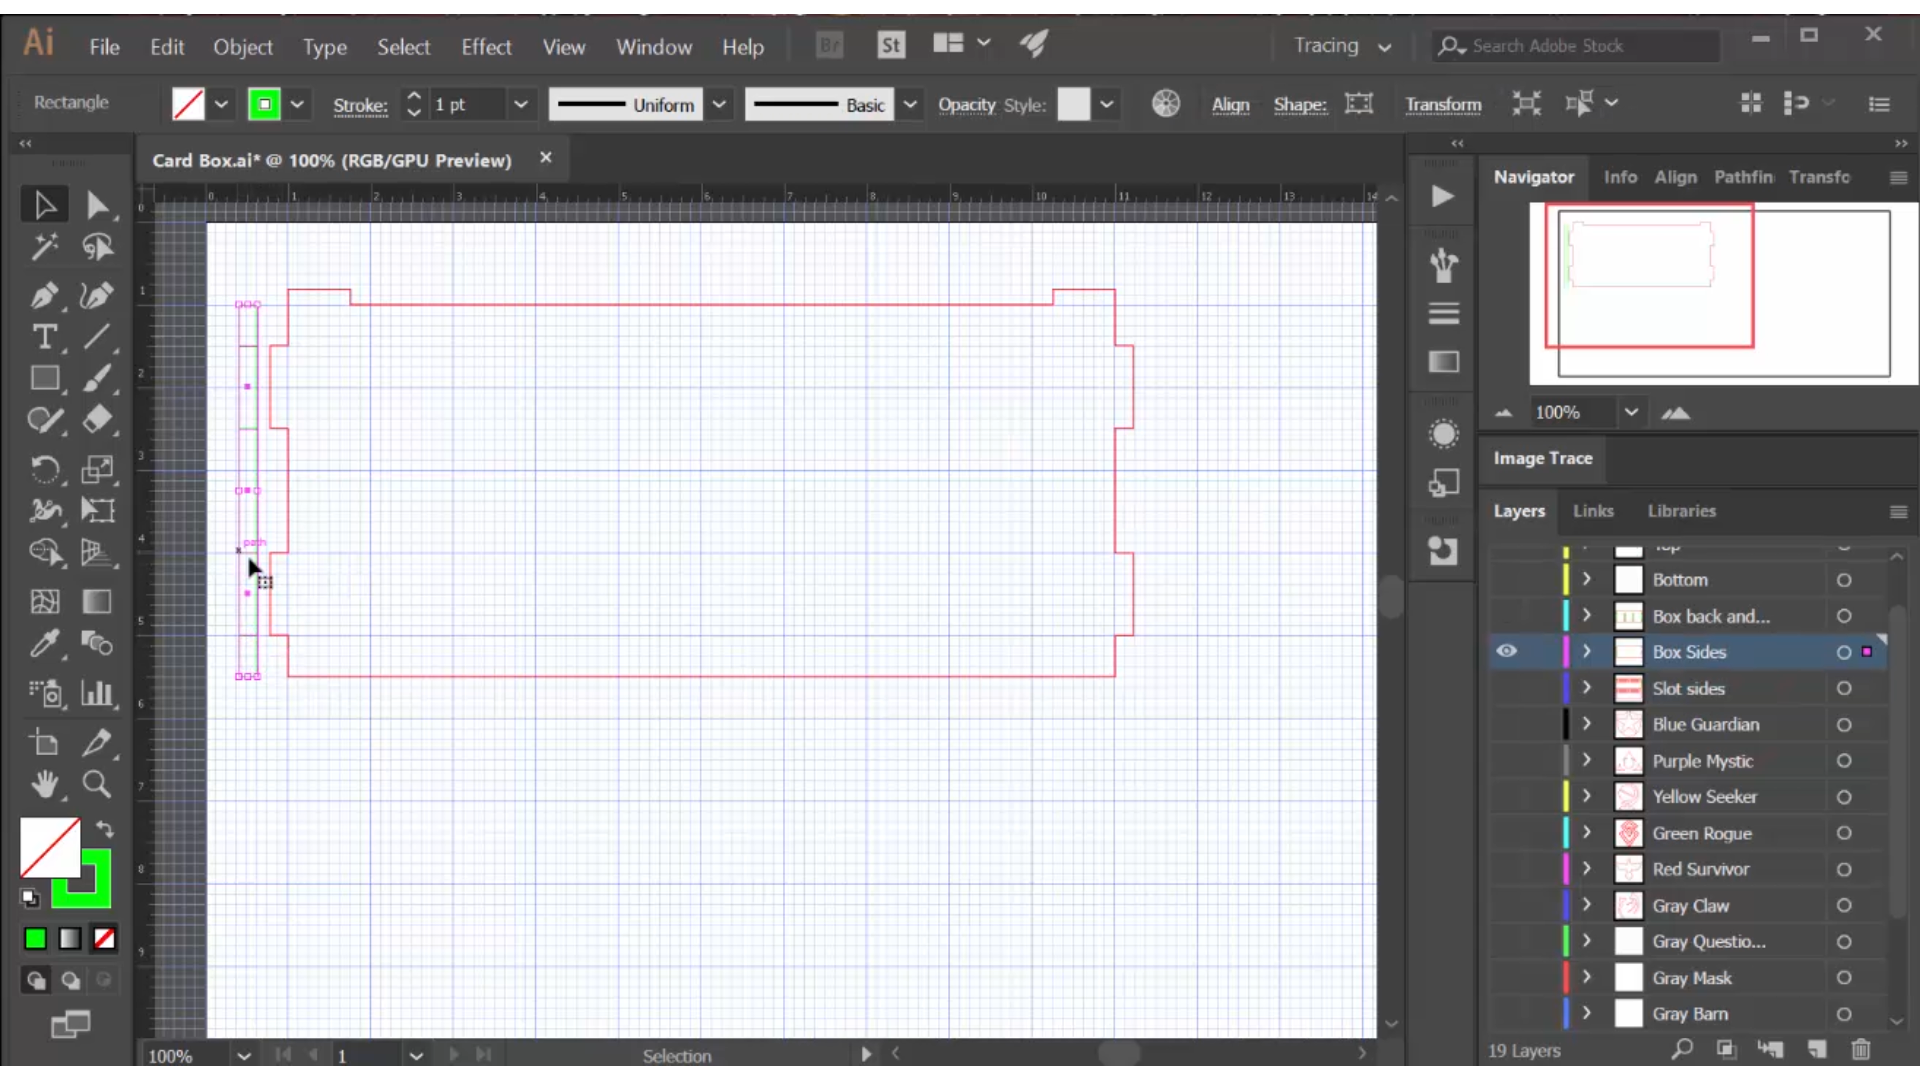The image size is (1920, 1080).
Task: Switch to the Links tab
Action: tap(1593, 511)
